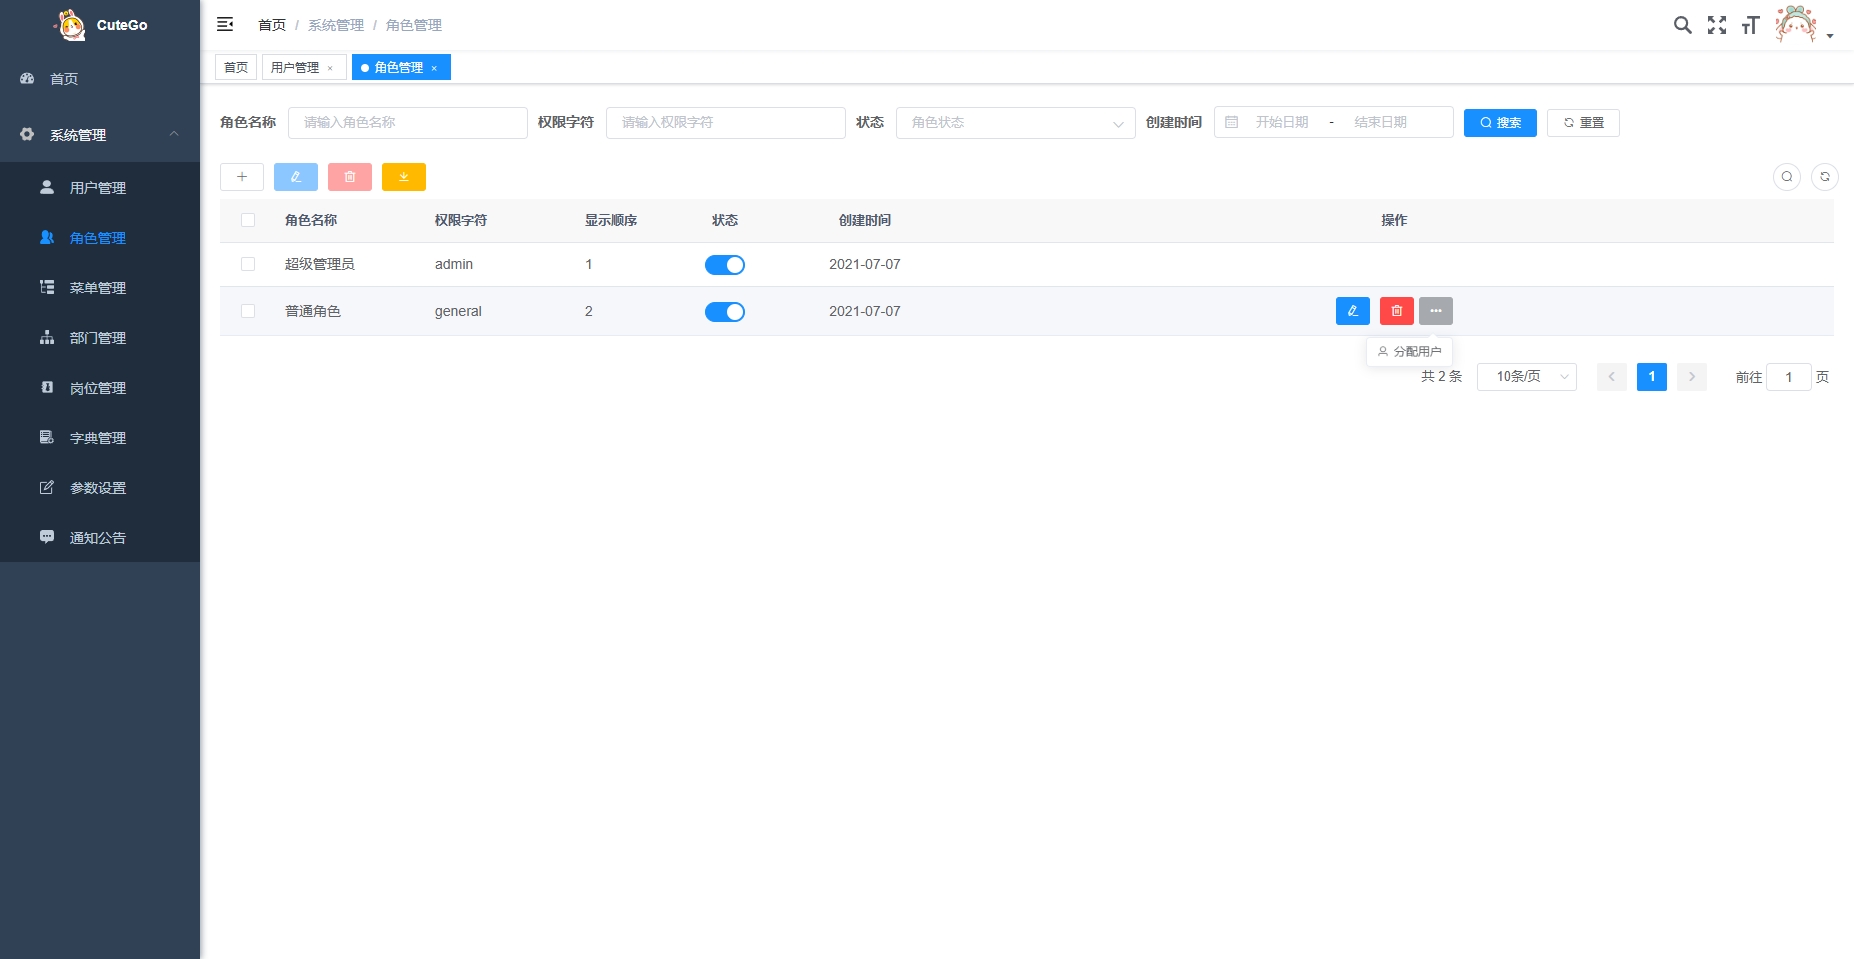
Task: Toggle fullscreen mode icon in header
Action: [1717, 25]
